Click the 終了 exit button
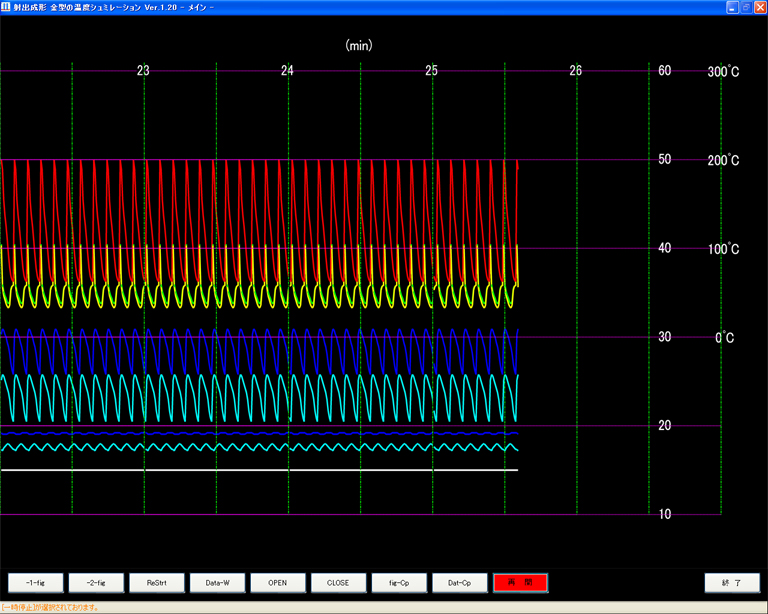Image resolution: width=768 pixels, height=614 pixels. tap(732, 583)
